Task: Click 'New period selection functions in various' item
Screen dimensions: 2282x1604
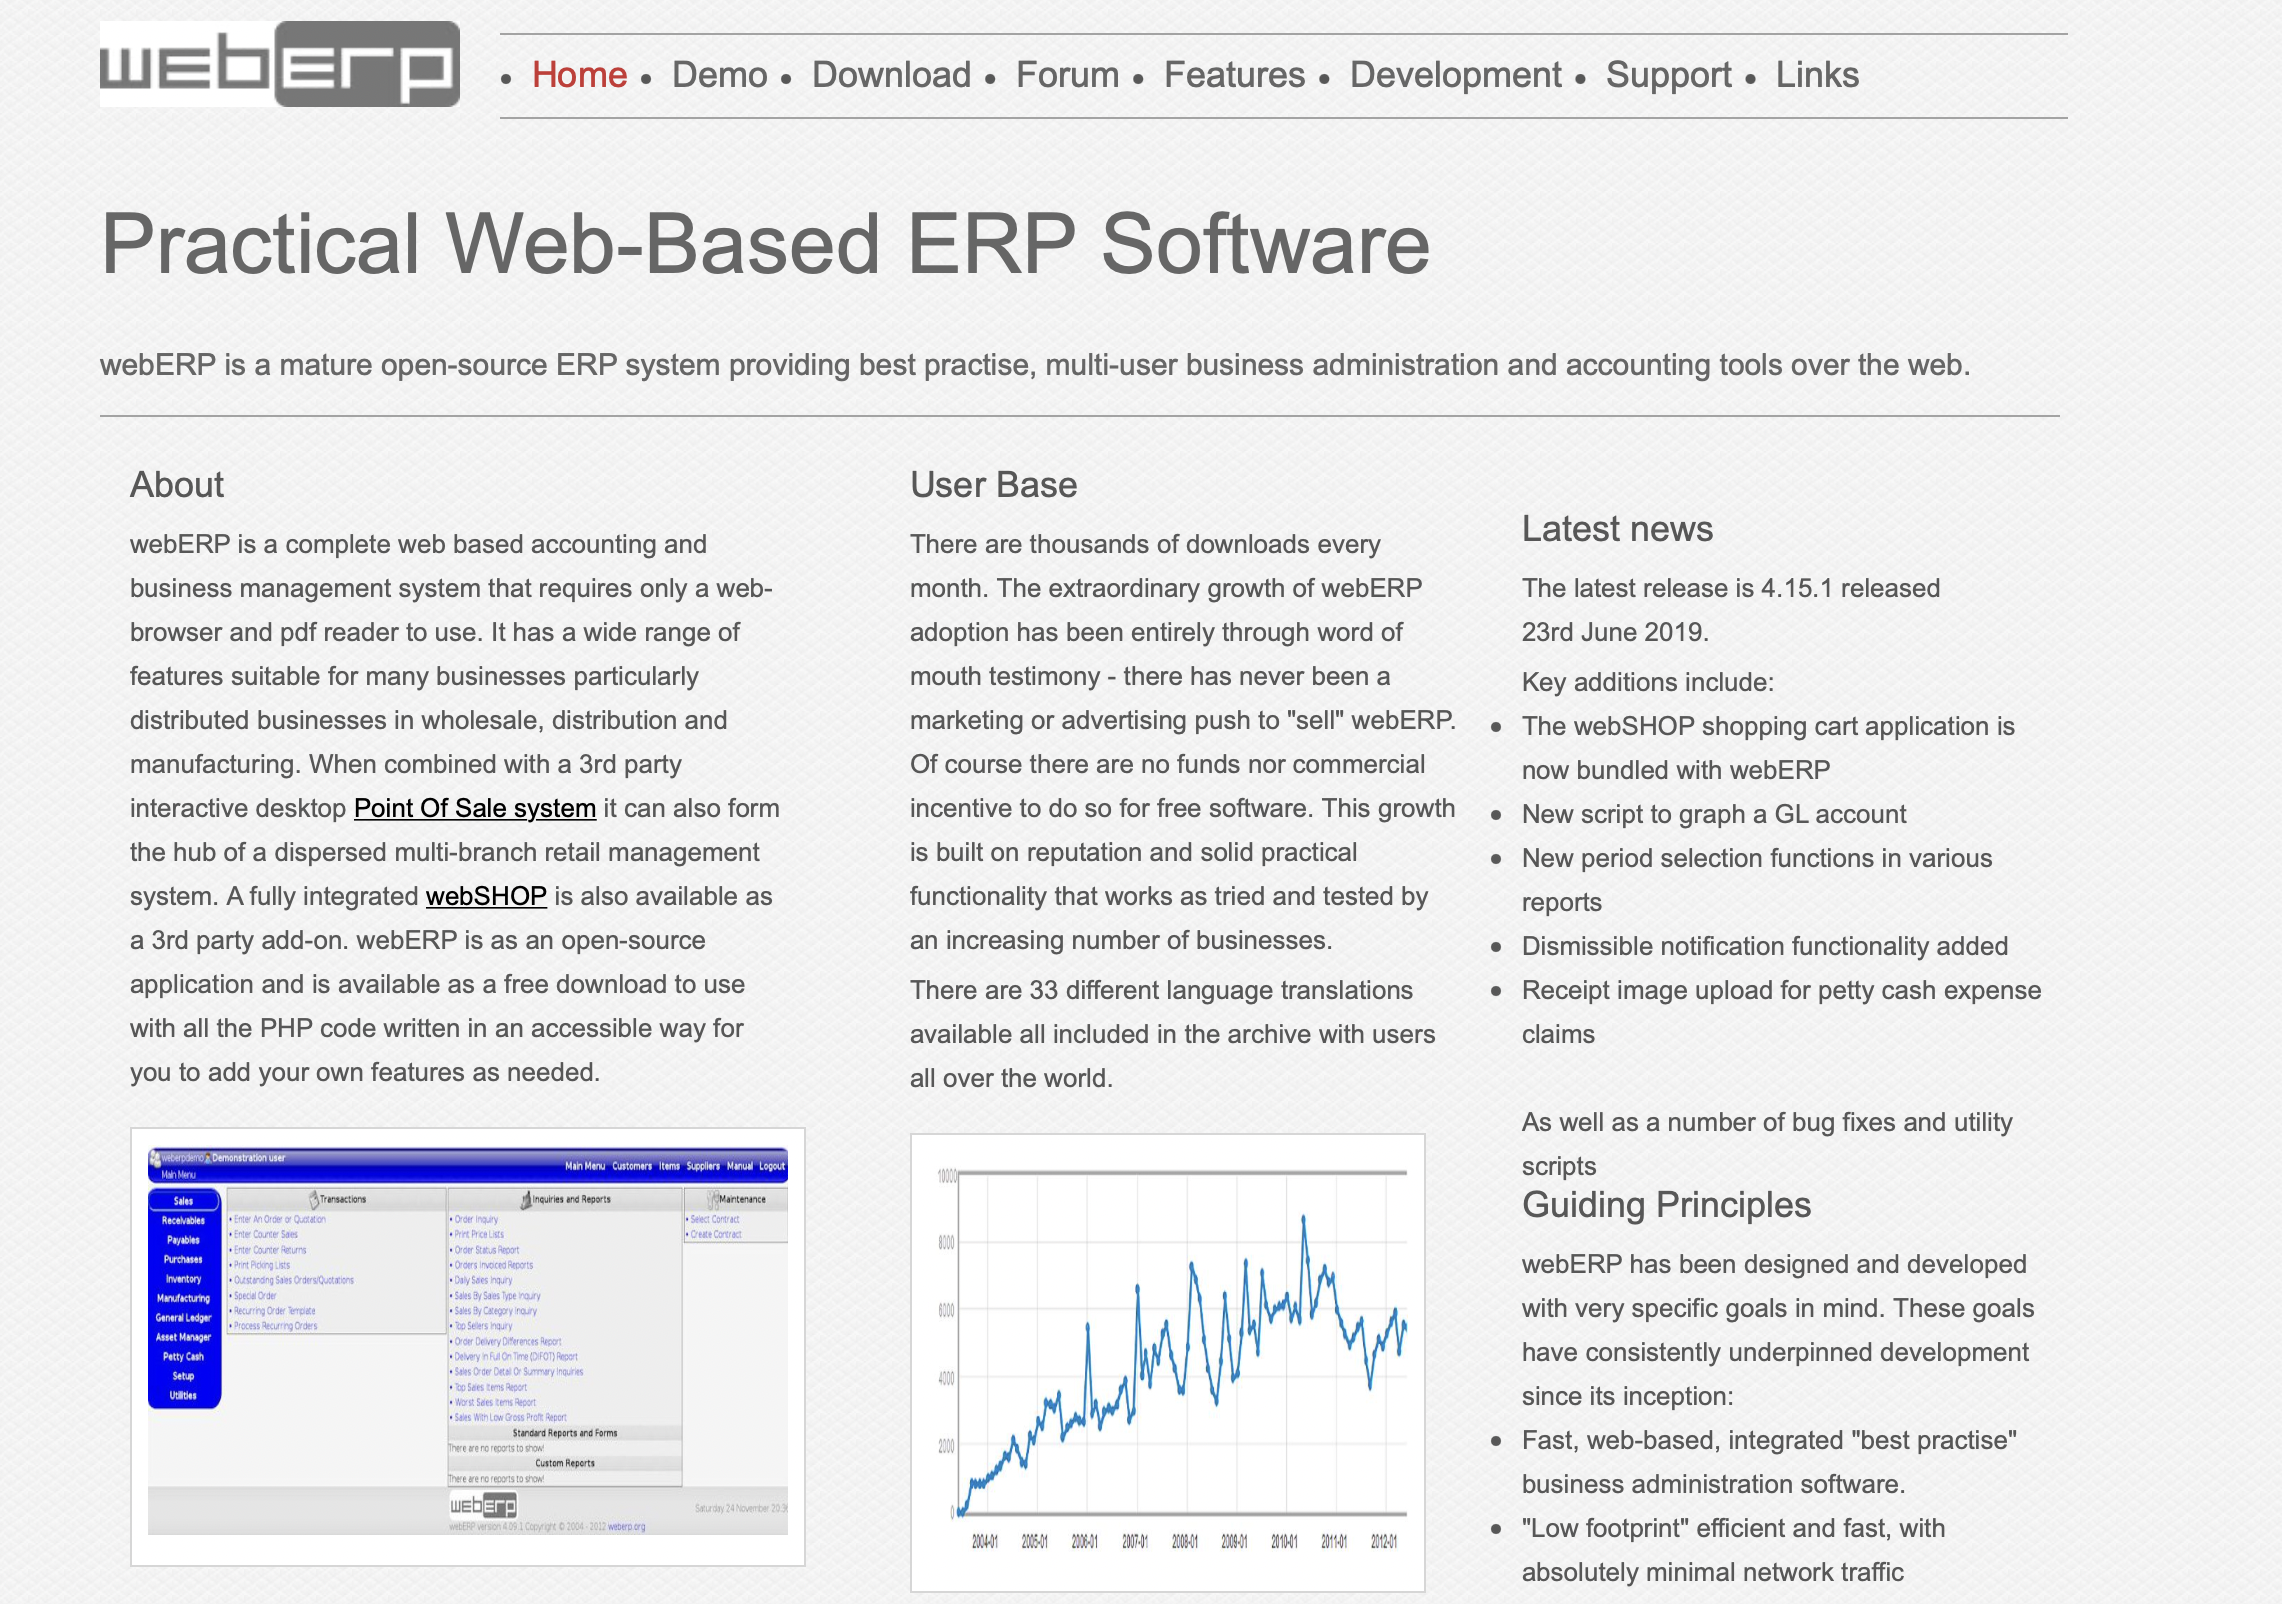Action: [x=1757, y=880]
